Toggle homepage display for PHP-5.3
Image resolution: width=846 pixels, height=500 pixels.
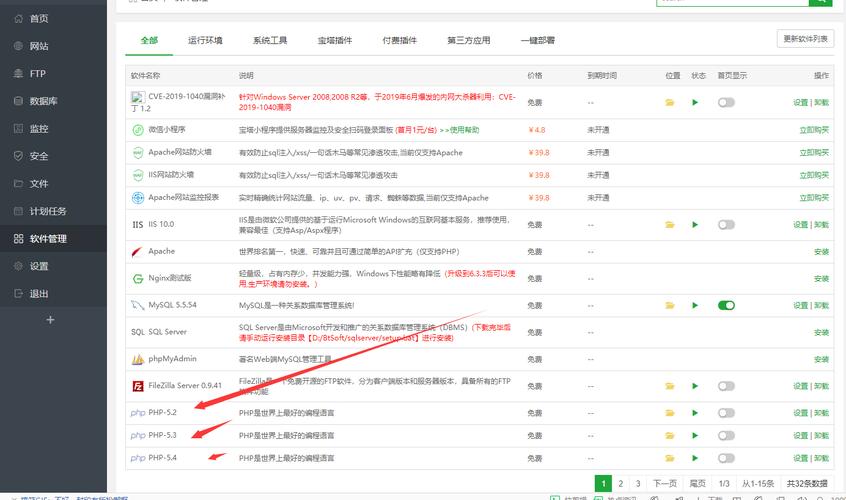point(726,436)
